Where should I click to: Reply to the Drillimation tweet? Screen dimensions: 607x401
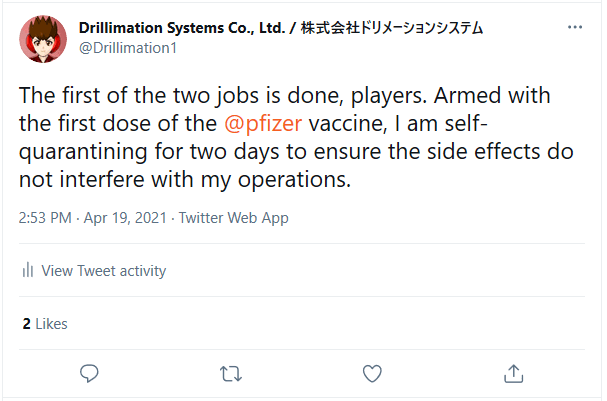point(89,374)
